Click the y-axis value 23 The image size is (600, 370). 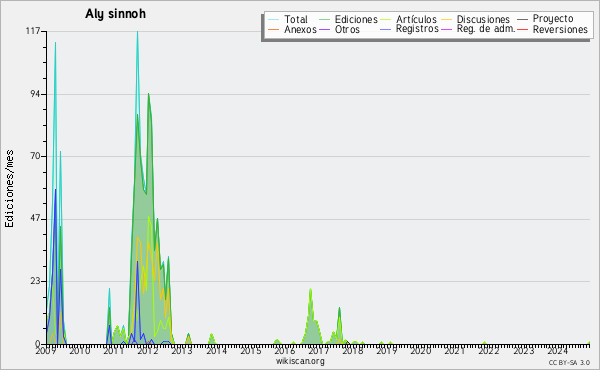pyautogui.click(x=36, y=281)
